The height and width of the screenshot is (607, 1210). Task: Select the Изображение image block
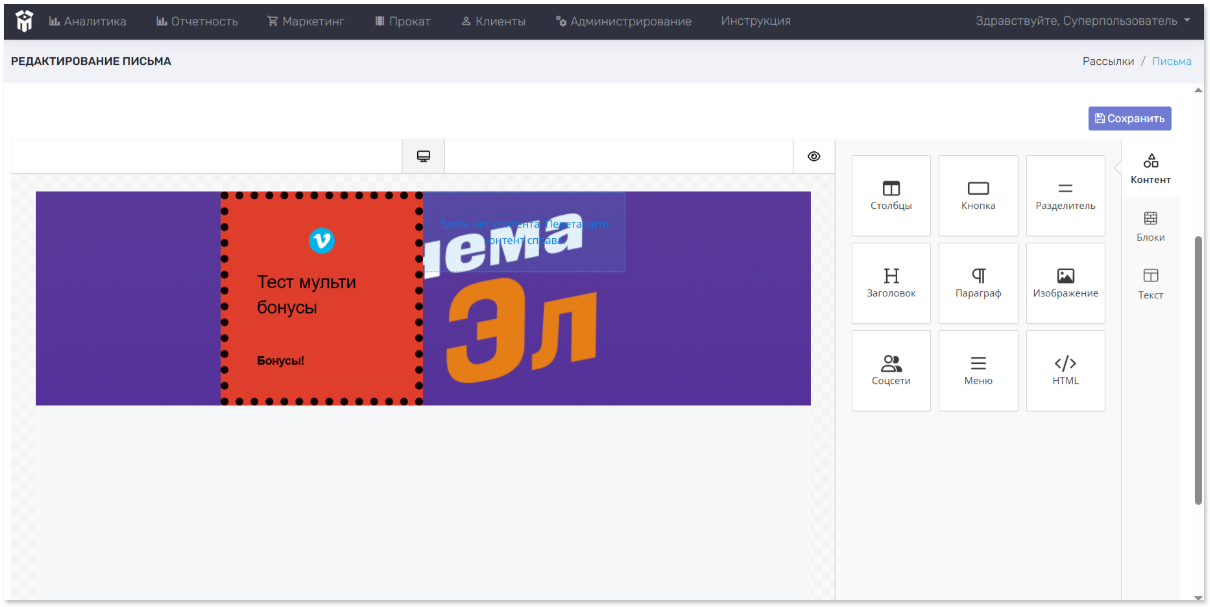coord(1065,283)
